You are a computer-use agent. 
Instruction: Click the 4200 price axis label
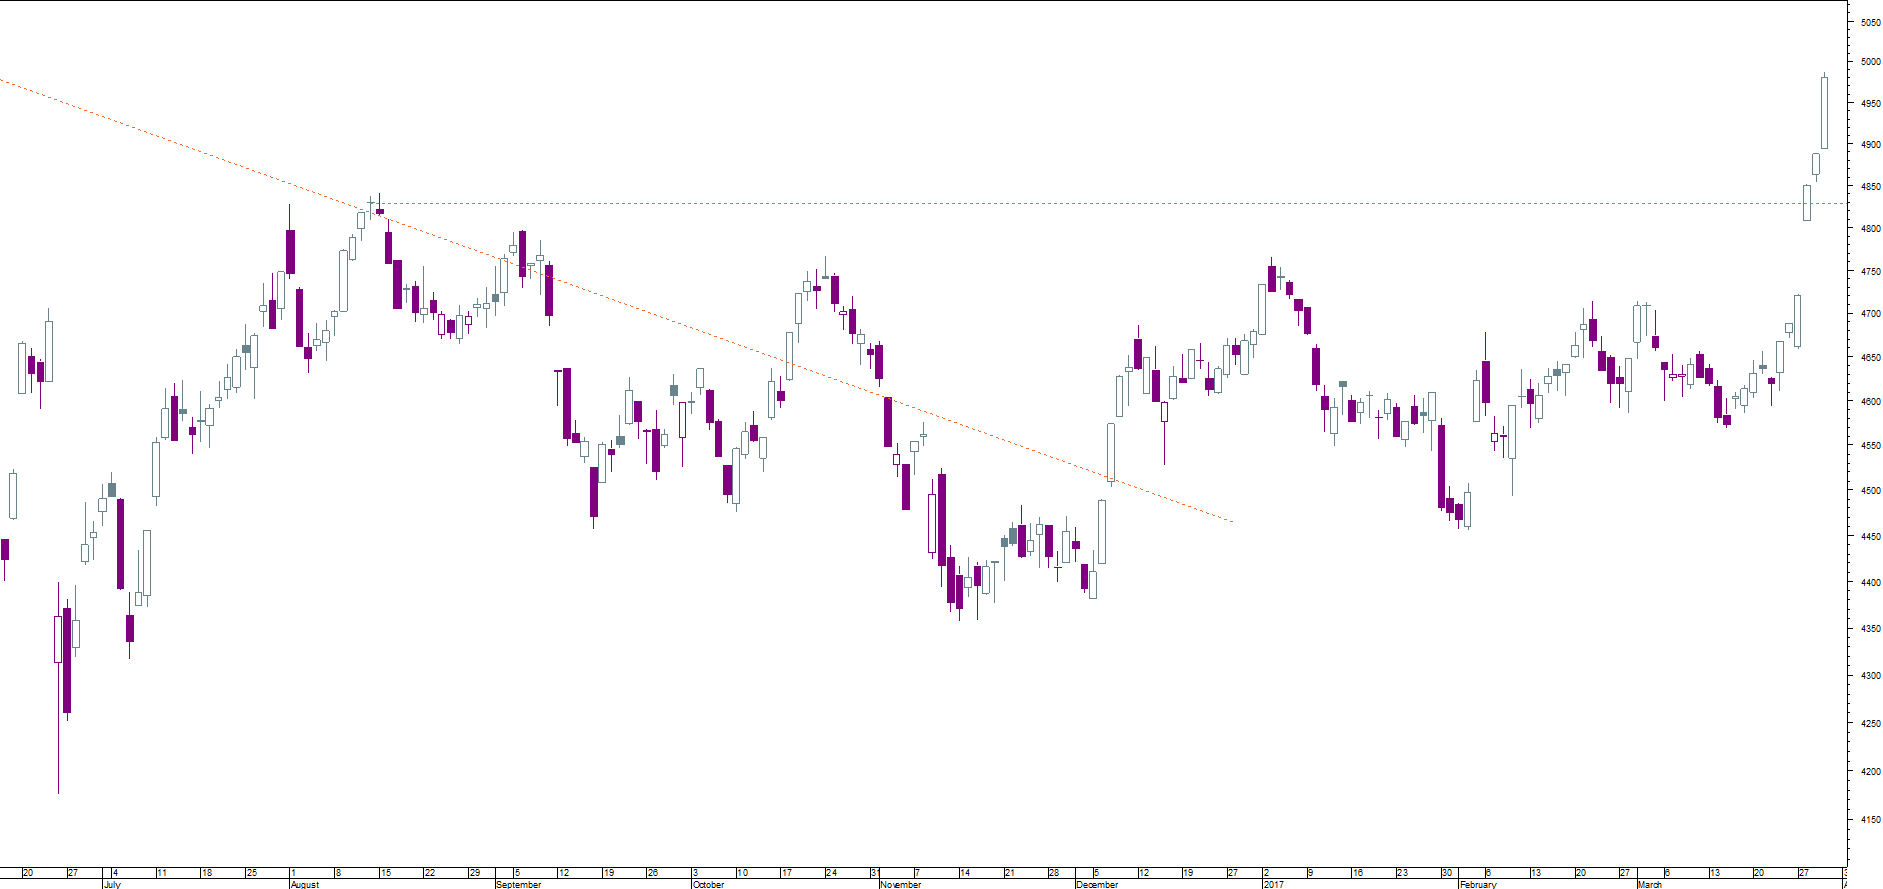pyautogui.click(x=1870, y=772)
